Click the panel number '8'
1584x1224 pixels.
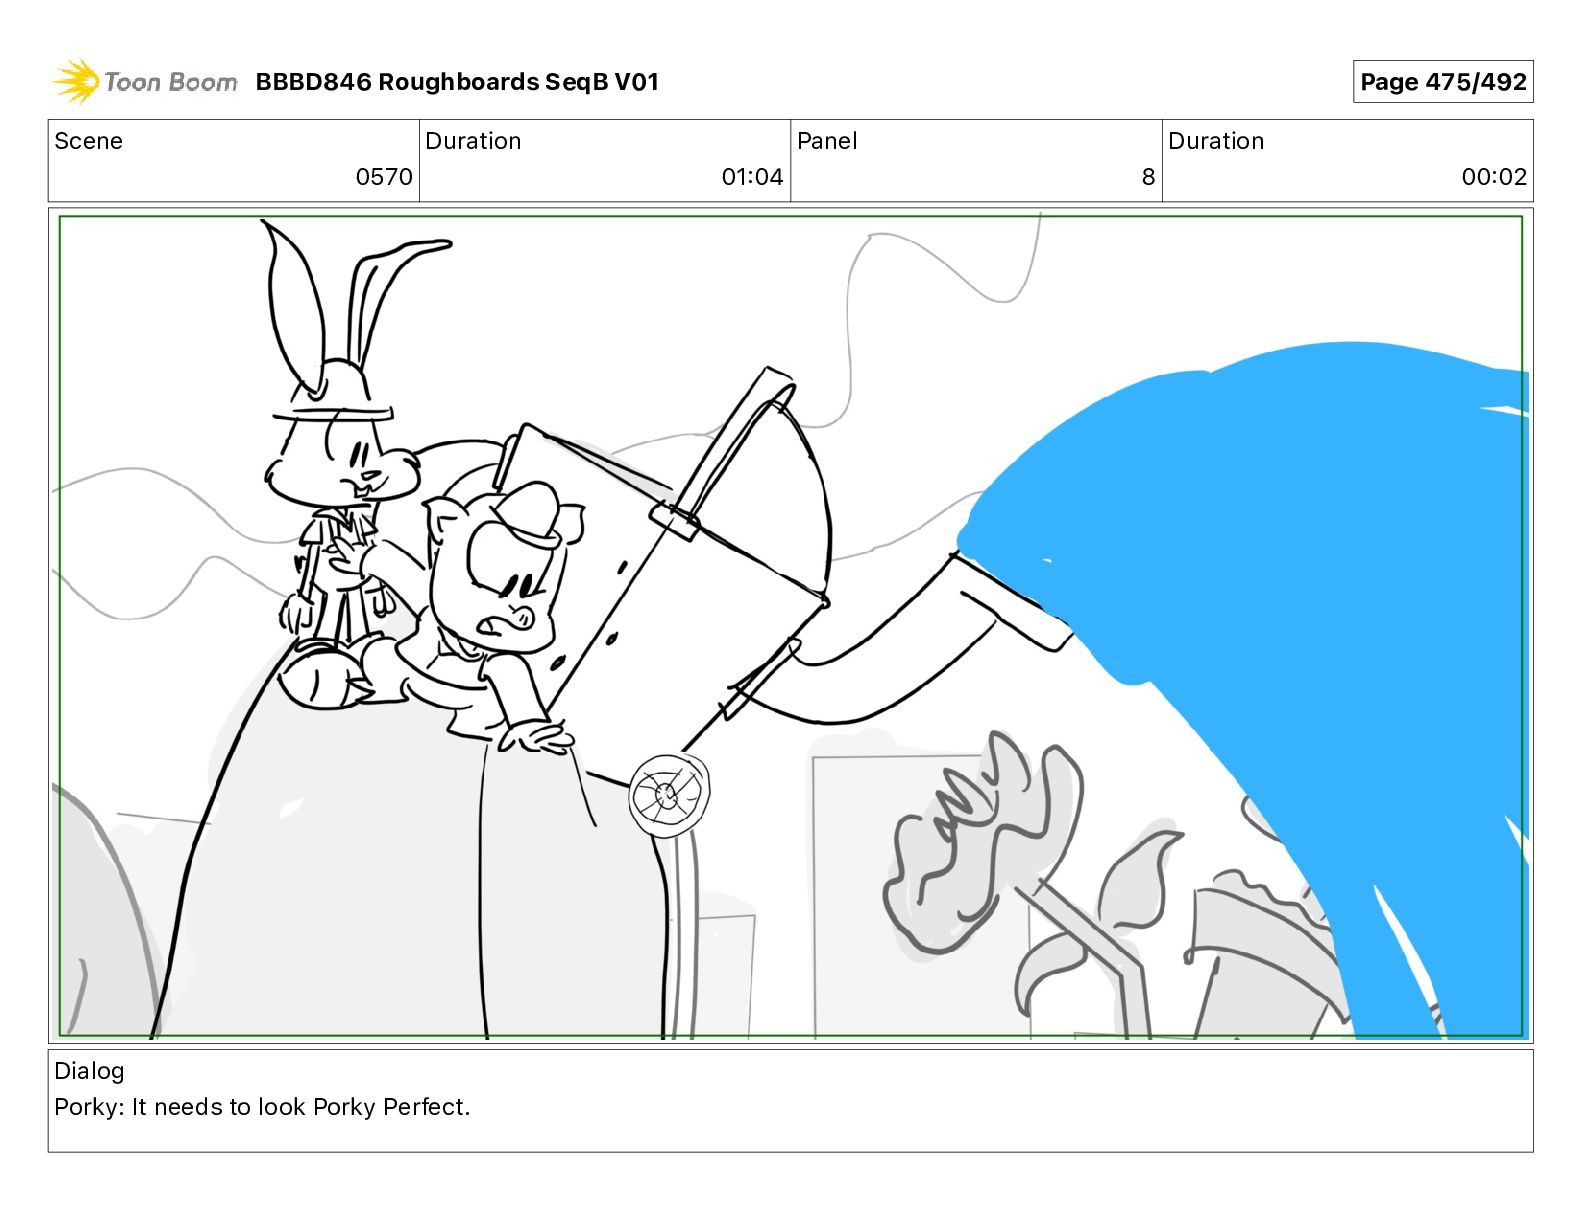pyautogui.click(x=1148, y=177)
